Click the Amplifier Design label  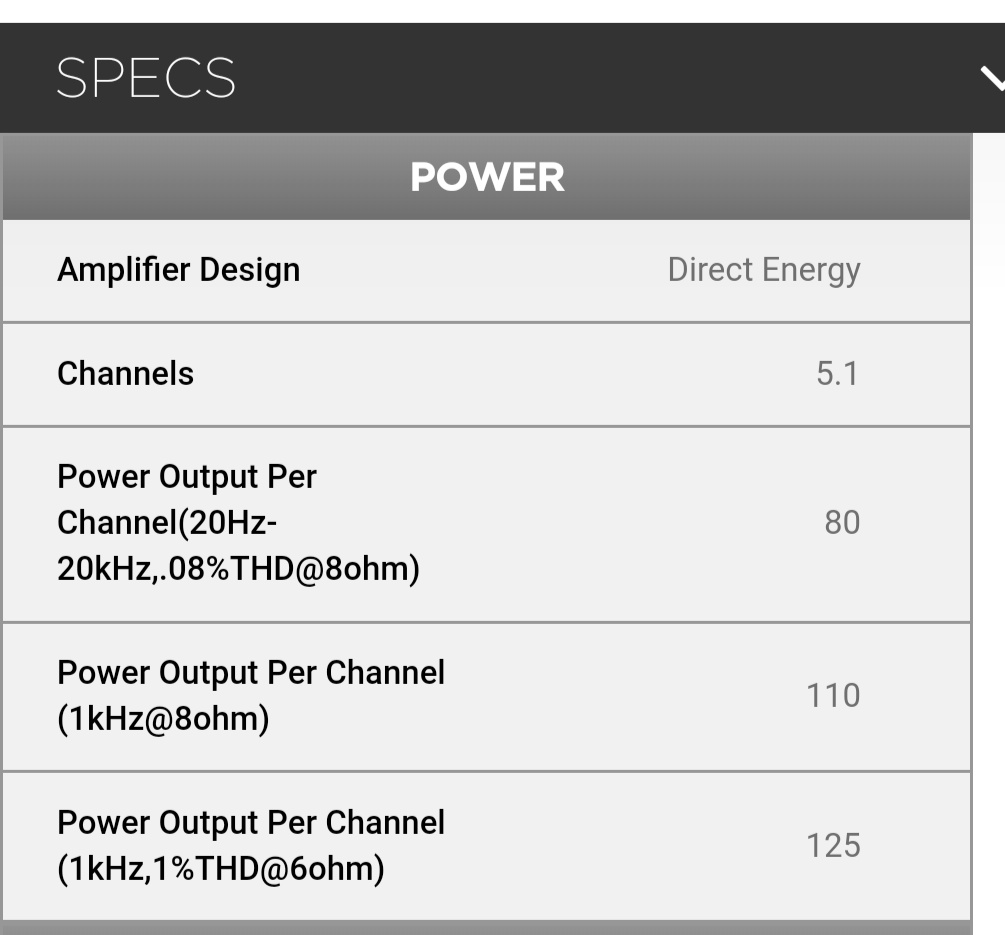coord(179,270)
